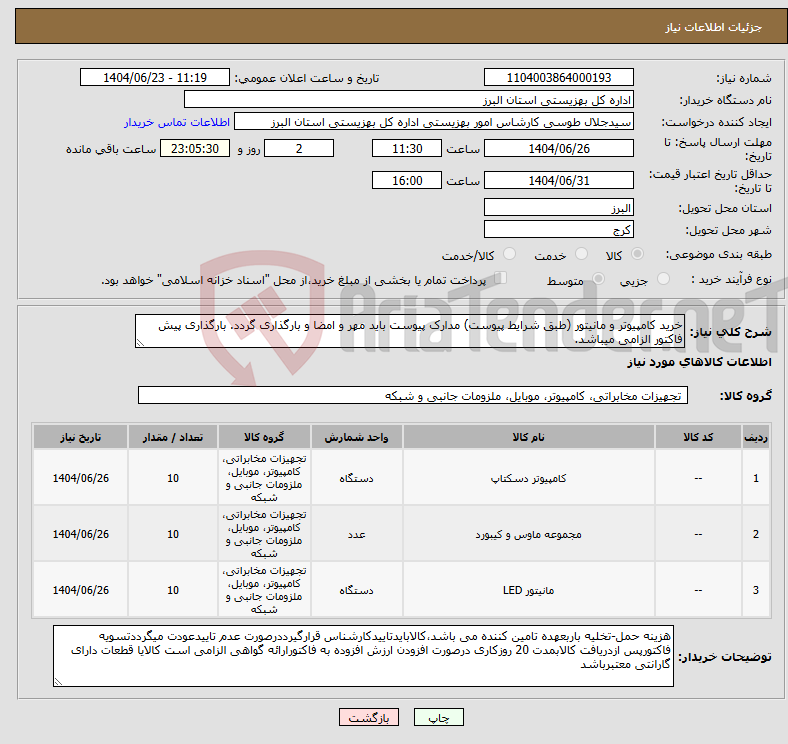Select the کالا/خدمت radio button
The image size is (788, 744).
509,254
